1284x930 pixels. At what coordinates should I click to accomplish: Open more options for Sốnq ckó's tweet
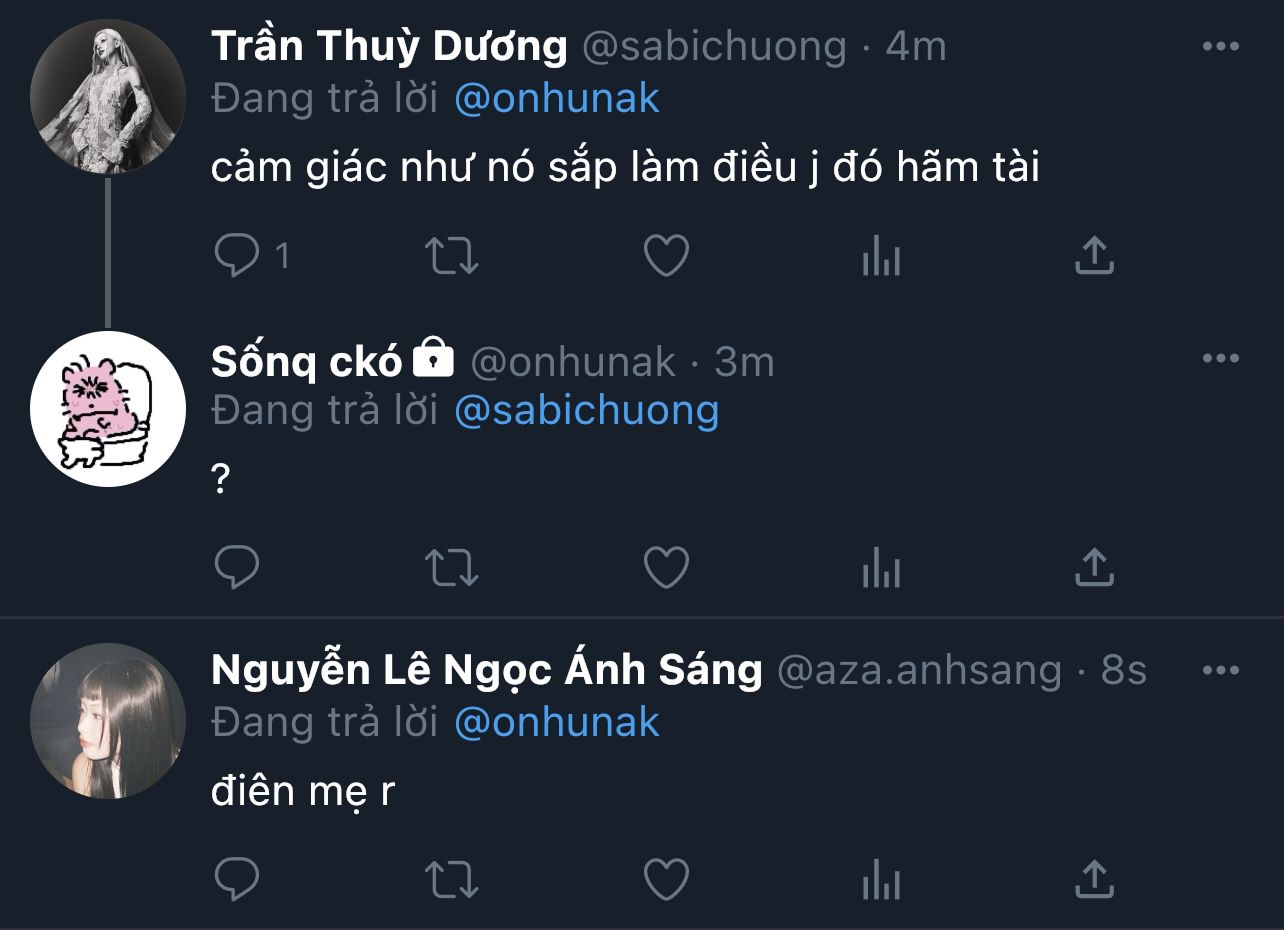[x=1220, y=359]
